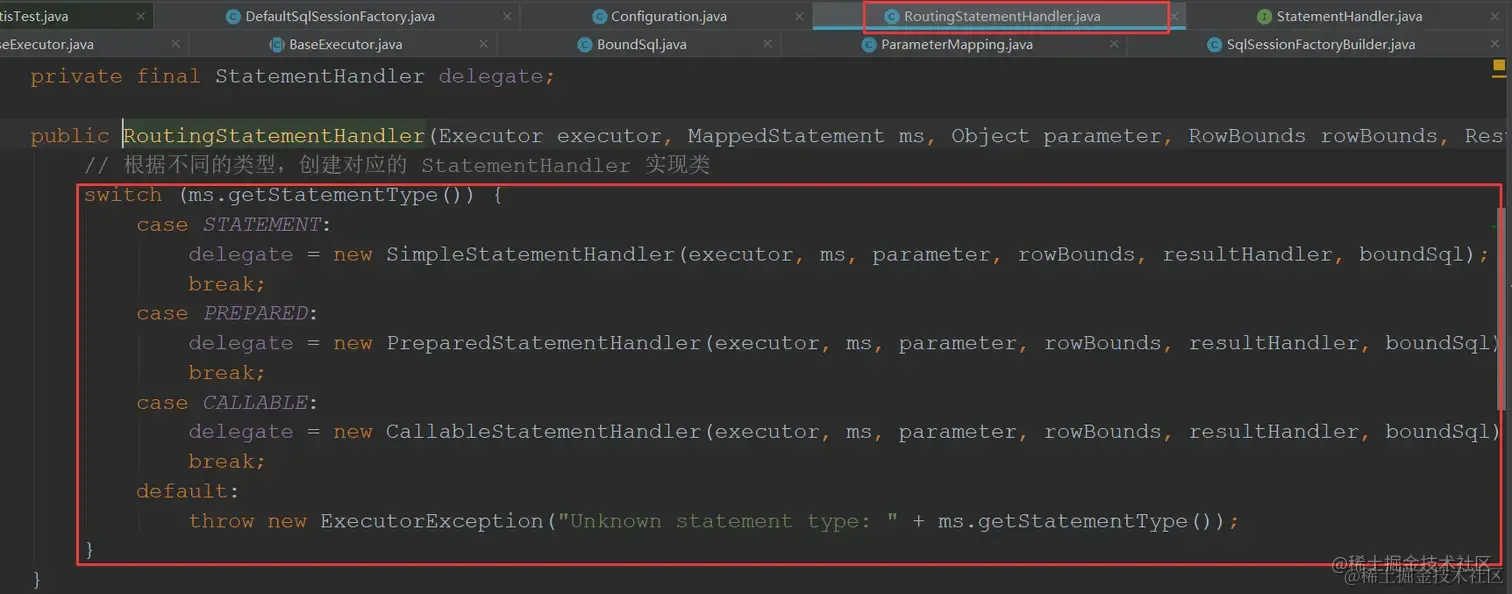Click the PREPARED case label
The image size is (1512, 594).
tap(256, 313)
